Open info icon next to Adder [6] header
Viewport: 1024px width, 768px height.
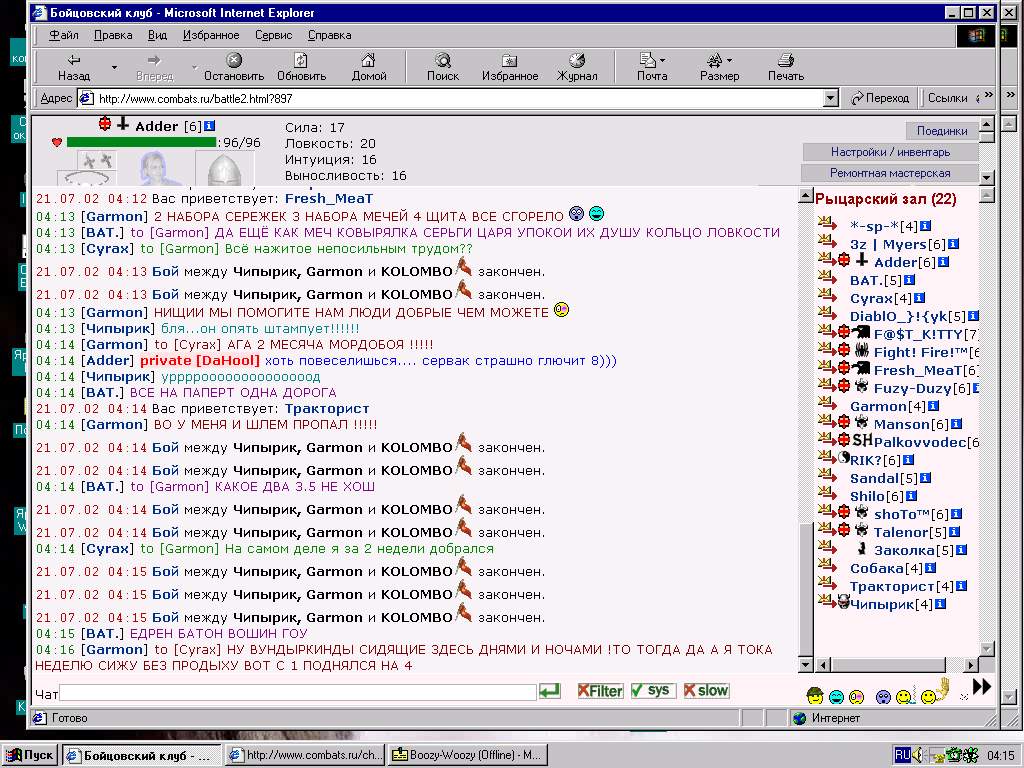point(209,125)
